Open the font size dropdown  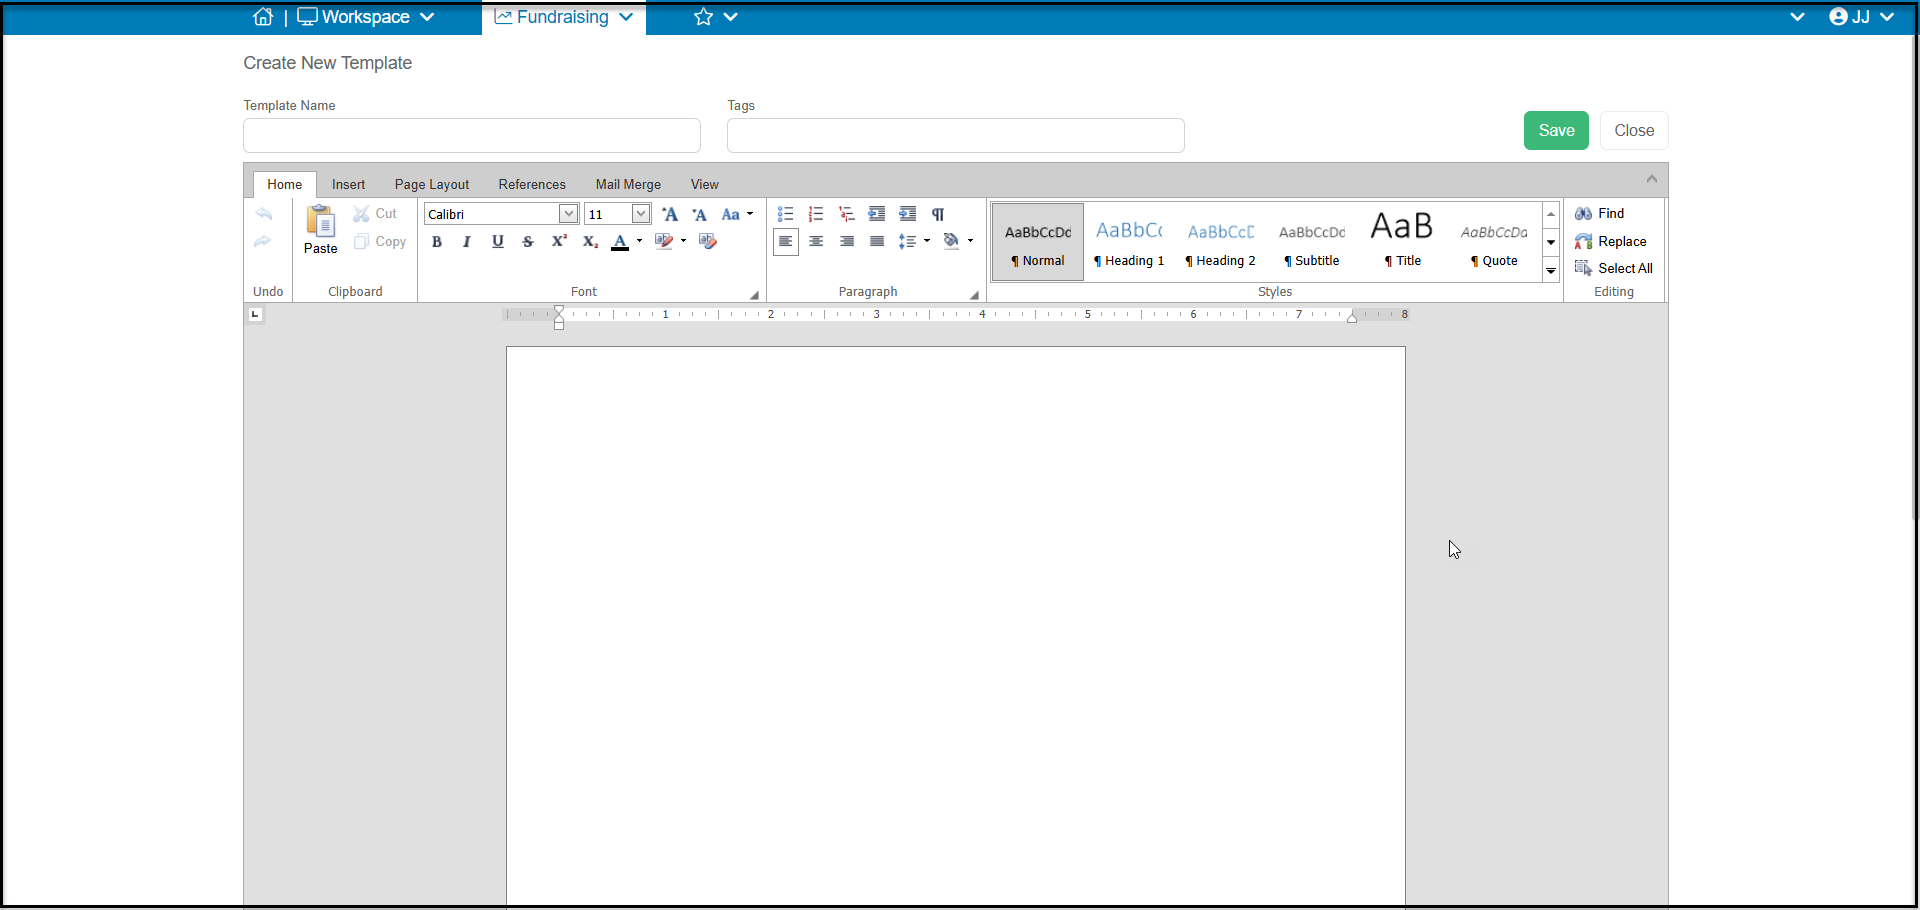(641, 214)
